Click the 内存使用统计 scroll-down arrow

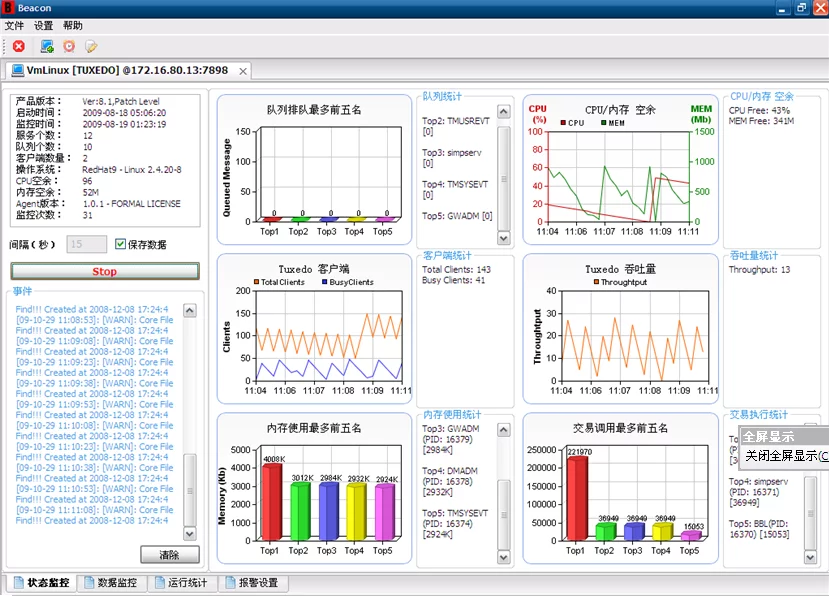[504, 557]
